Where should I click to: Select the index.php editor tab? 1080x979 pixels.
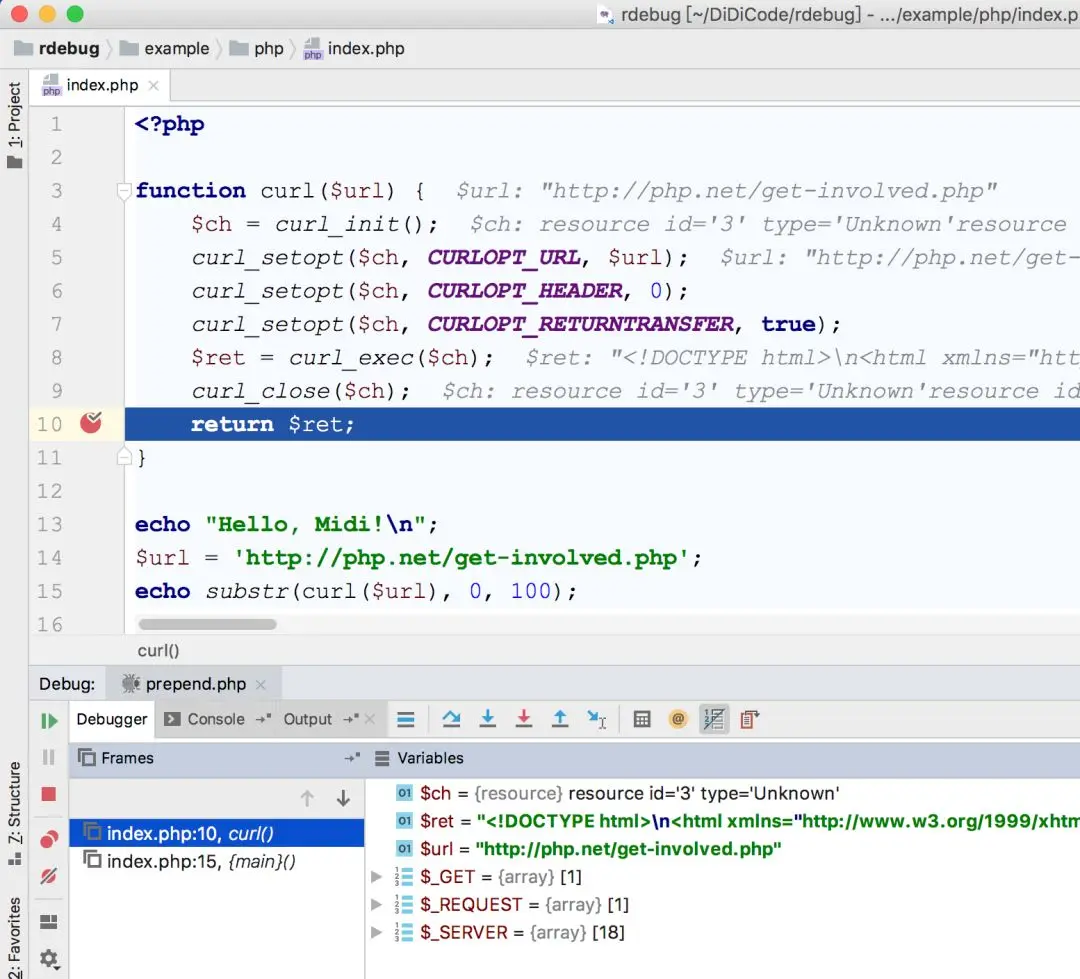[102, 85]
